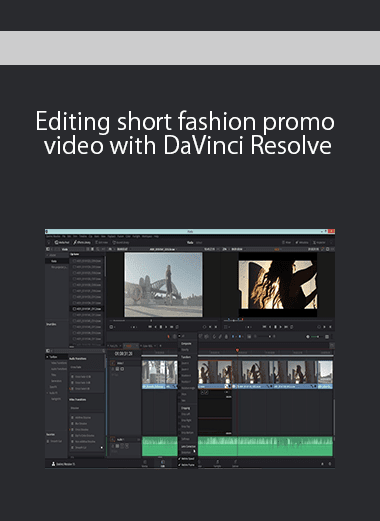Click the effects library search icon
The image size is (380, 521).
coord(103,351)
